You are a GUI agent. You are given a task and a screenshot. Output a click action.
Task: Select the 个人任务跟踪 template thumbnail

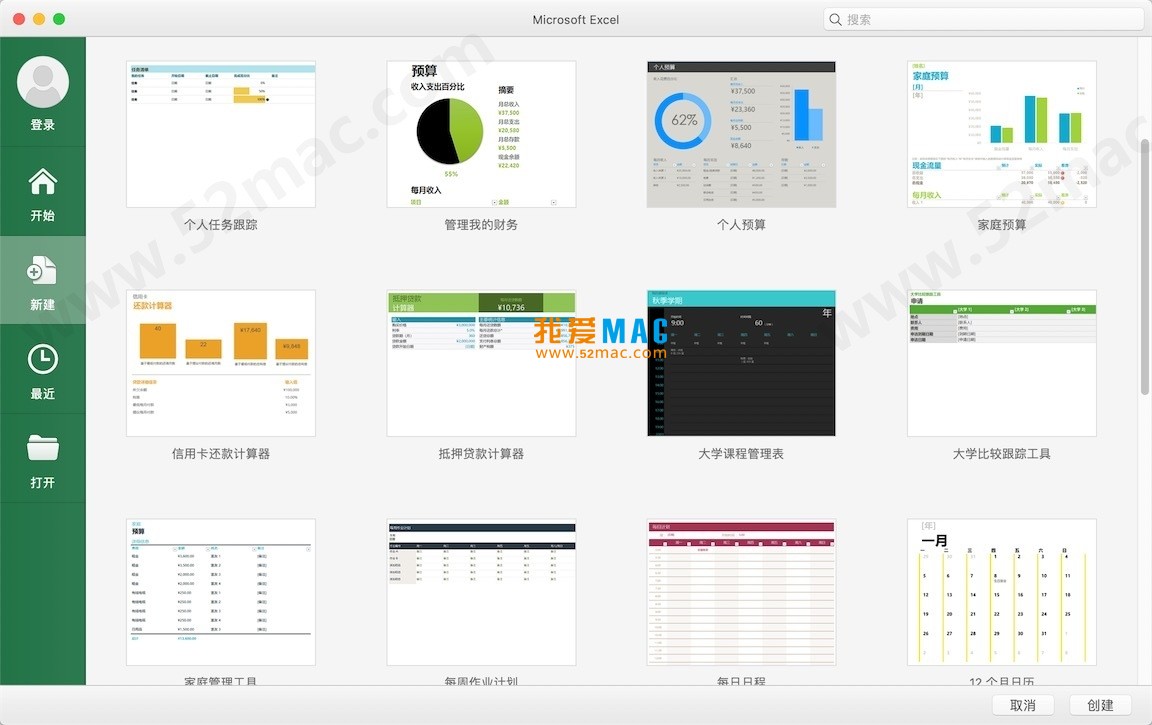[x=221, y=134]
